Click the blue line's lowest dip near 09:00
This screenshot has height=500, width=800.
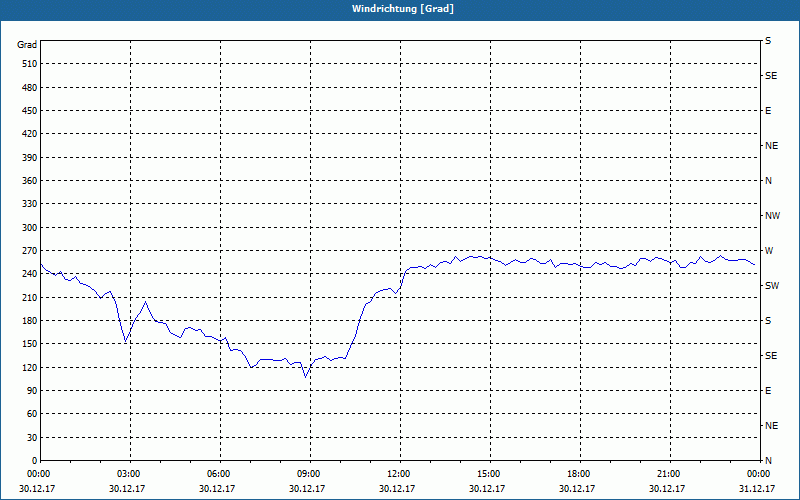point(306,377)
